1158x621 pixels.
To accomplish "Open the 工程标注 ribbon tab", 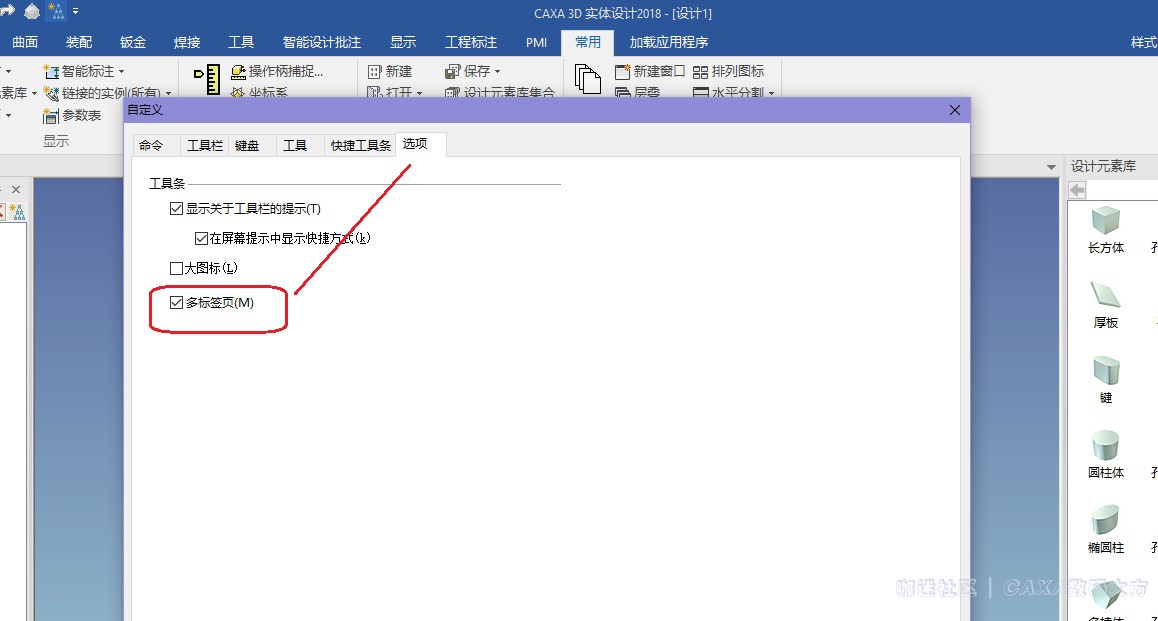I will [x=470, y=42].
